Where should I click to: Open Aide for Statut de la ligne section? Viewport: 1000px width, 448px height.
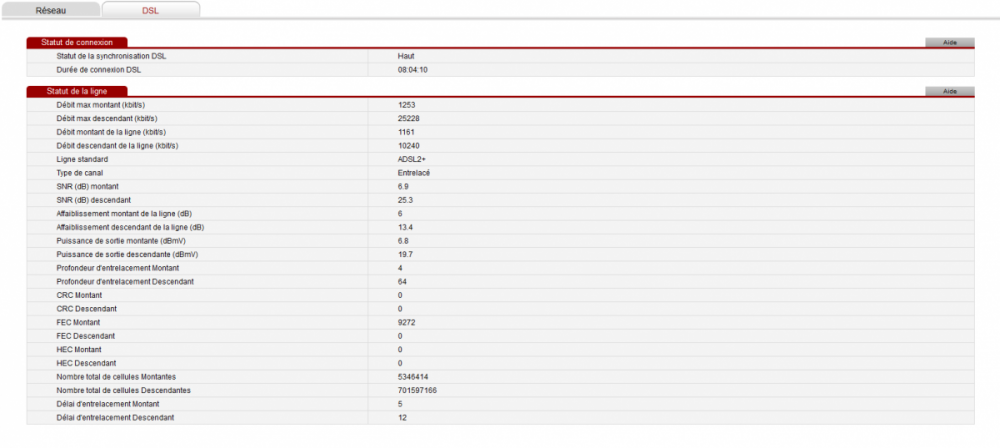tap(949, 91)
